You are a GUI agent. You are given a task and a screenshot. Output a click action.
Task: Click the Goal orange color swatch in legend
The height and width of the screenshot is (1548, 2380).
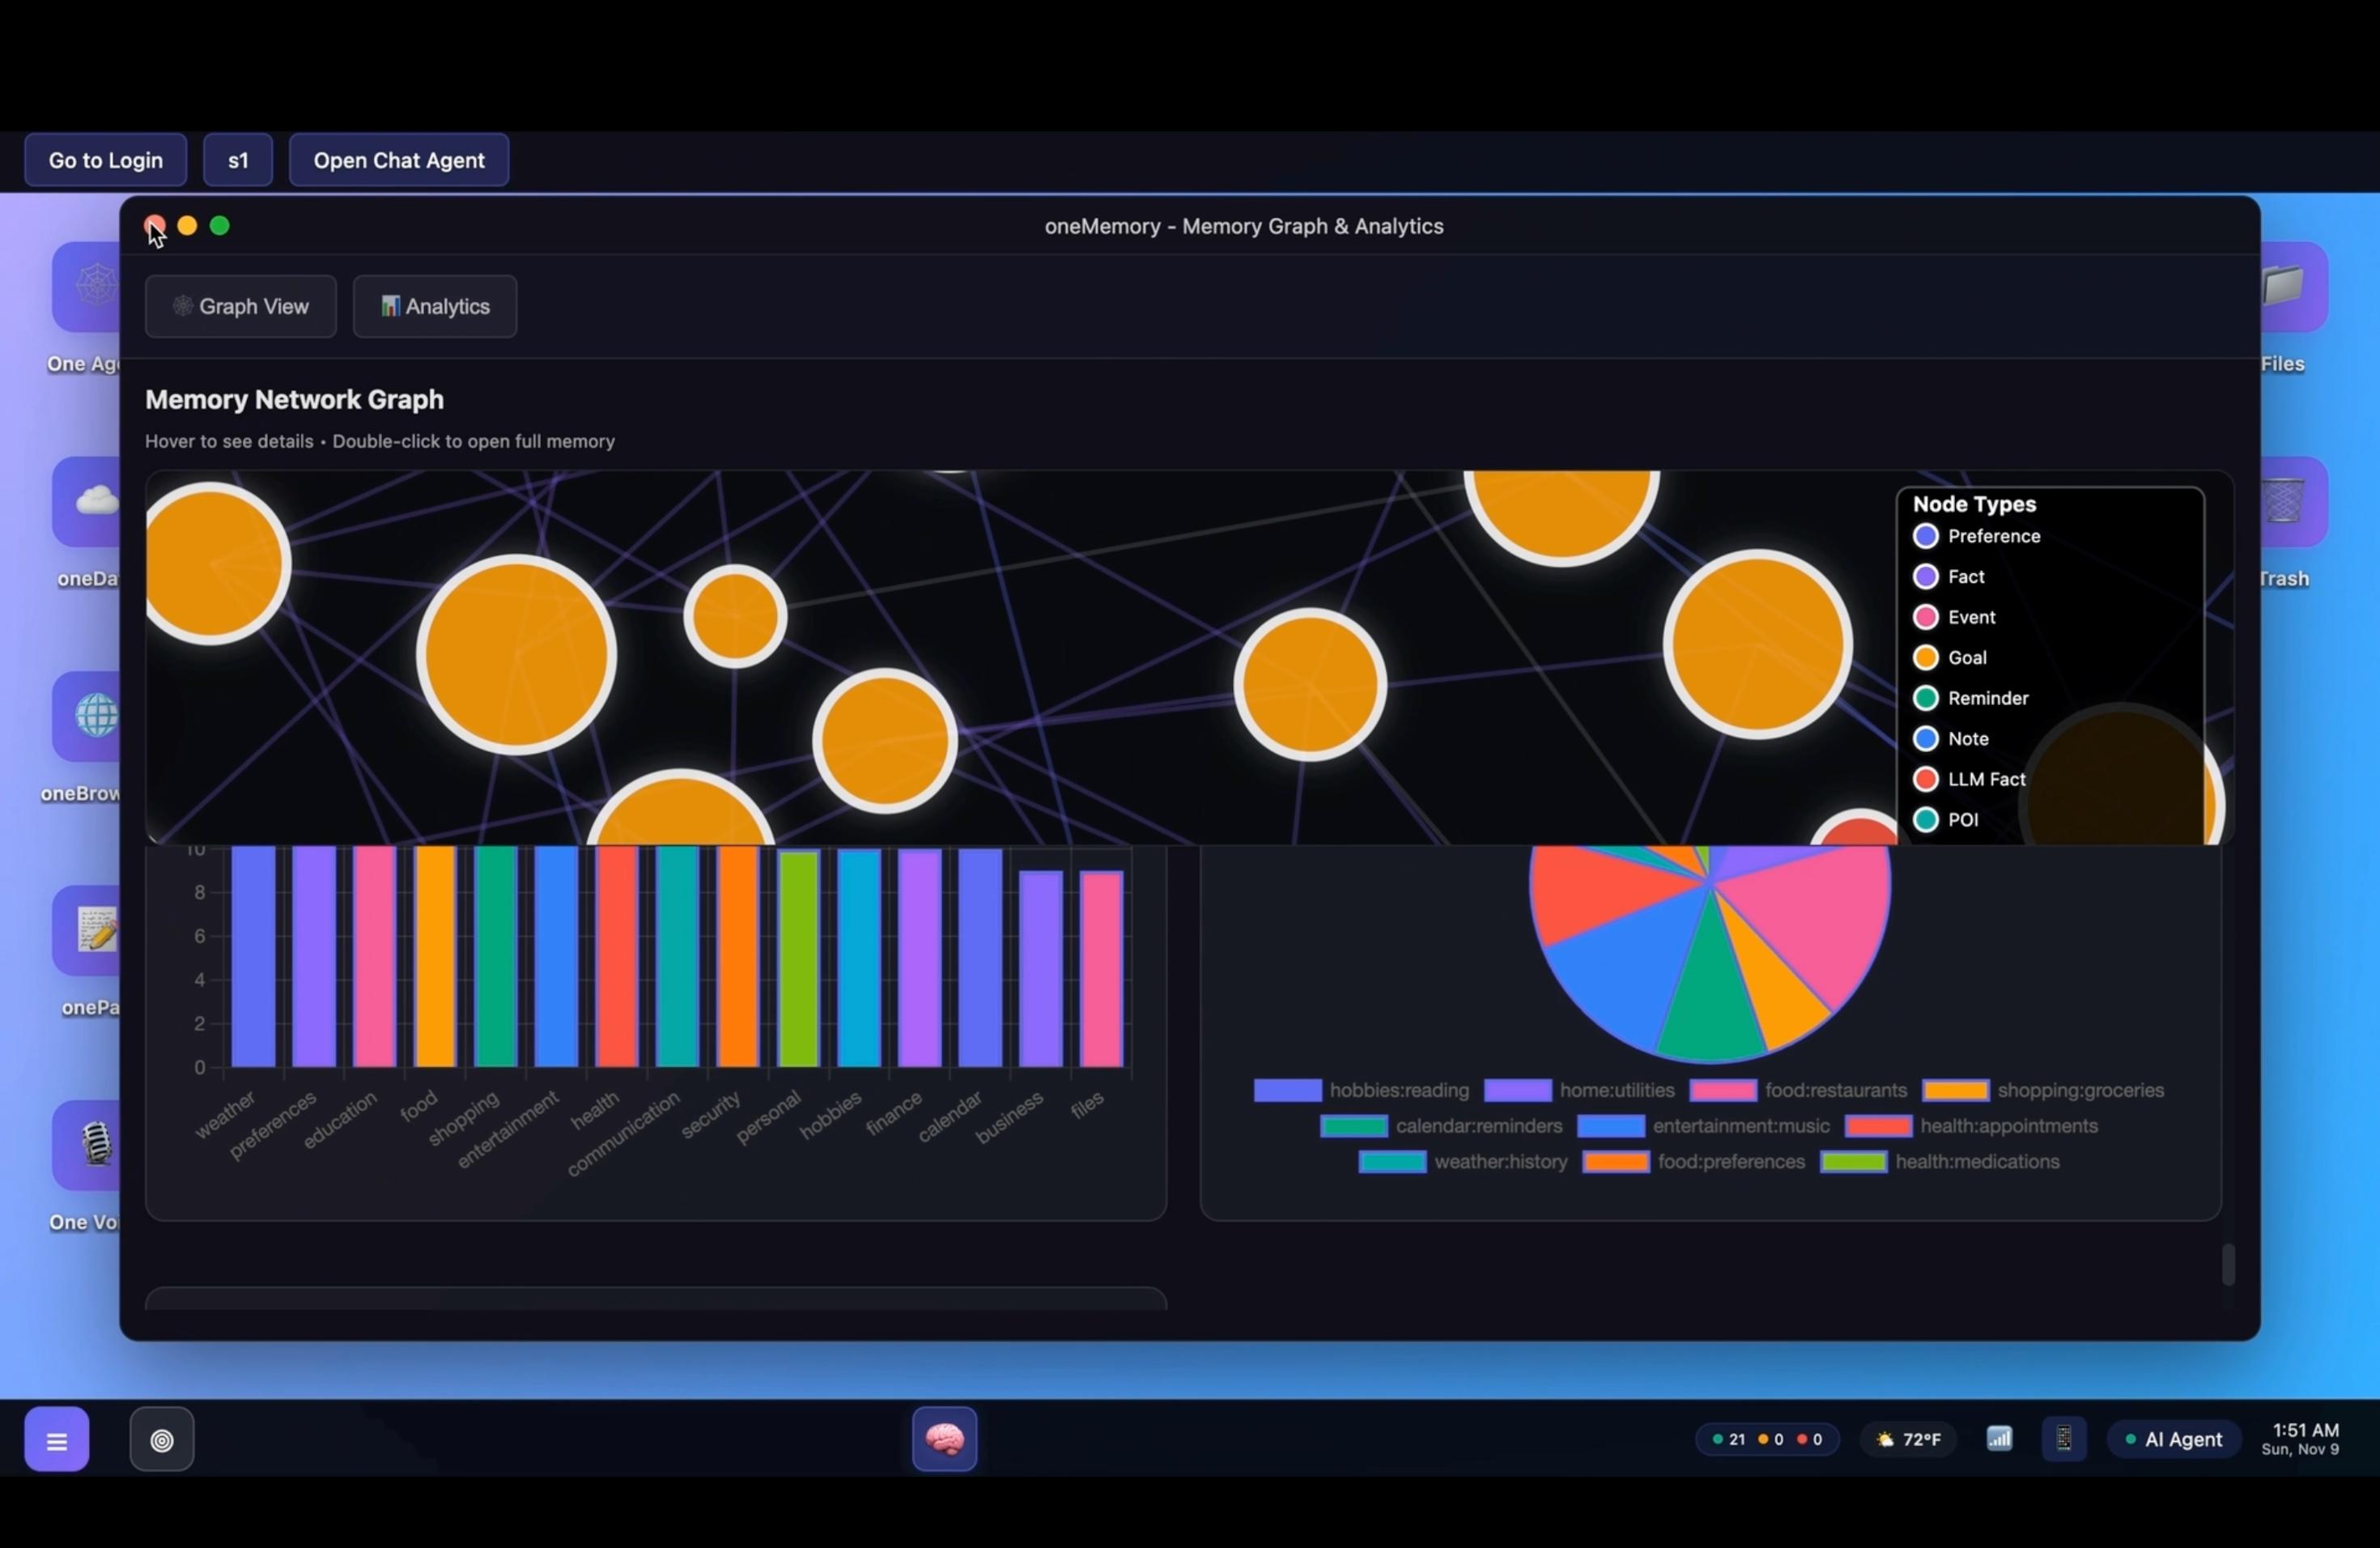[1925, 657]
